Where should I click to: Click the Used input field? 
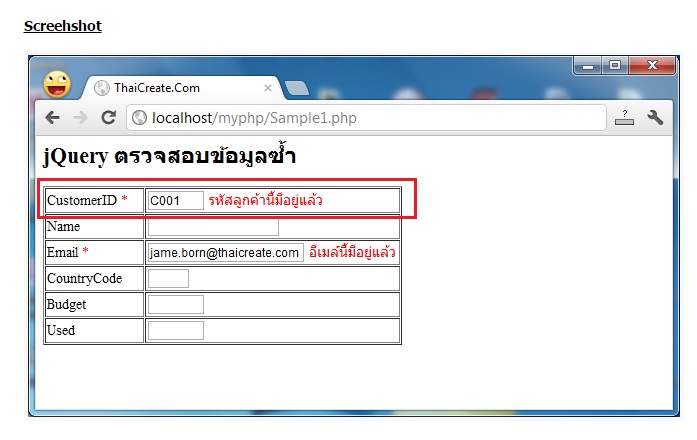pos(176,331)
